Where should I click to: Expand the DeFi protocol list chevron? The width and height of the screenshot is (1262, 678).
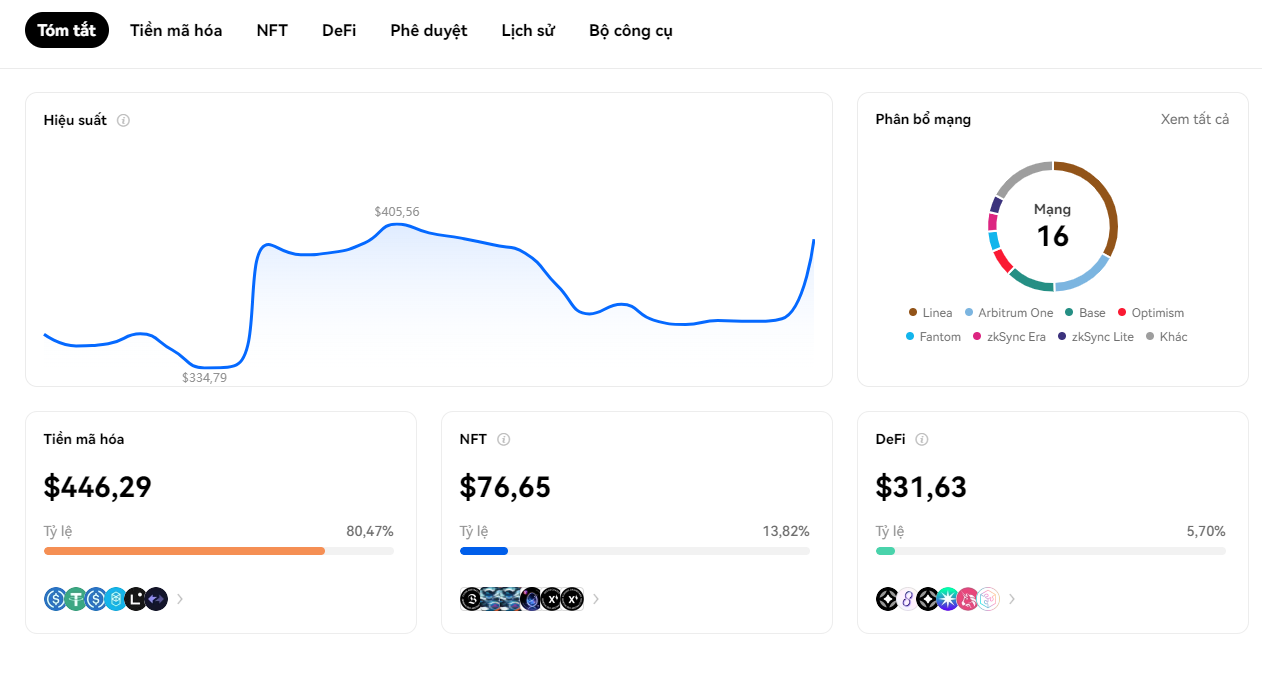click(x=1012, y=599)
